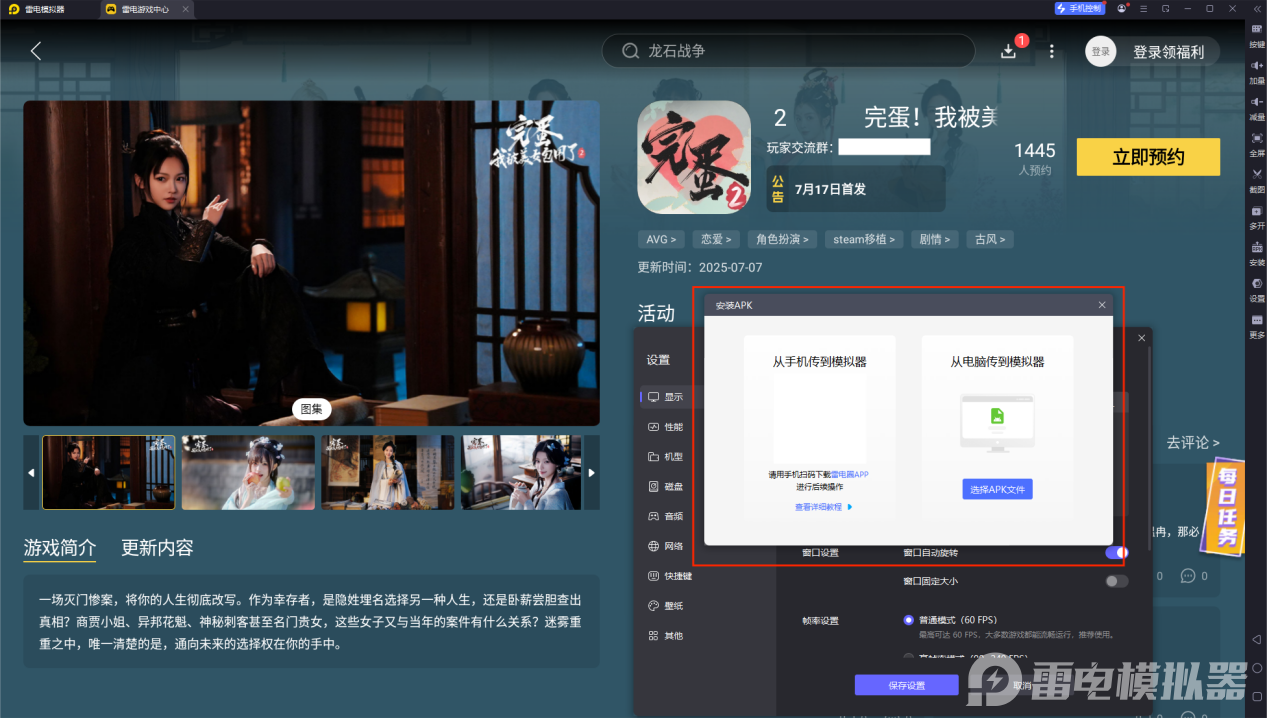Enter 全屏 fullscreen mode from sidebar
The image size is (1267, 718).
coord(1257,144)
